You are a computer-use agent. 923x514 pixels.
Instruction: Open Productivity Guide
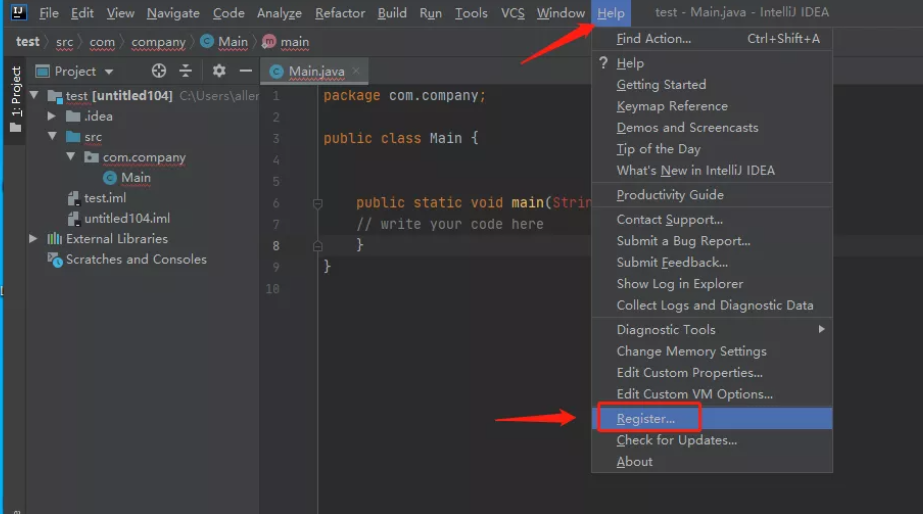click(712, 195)
